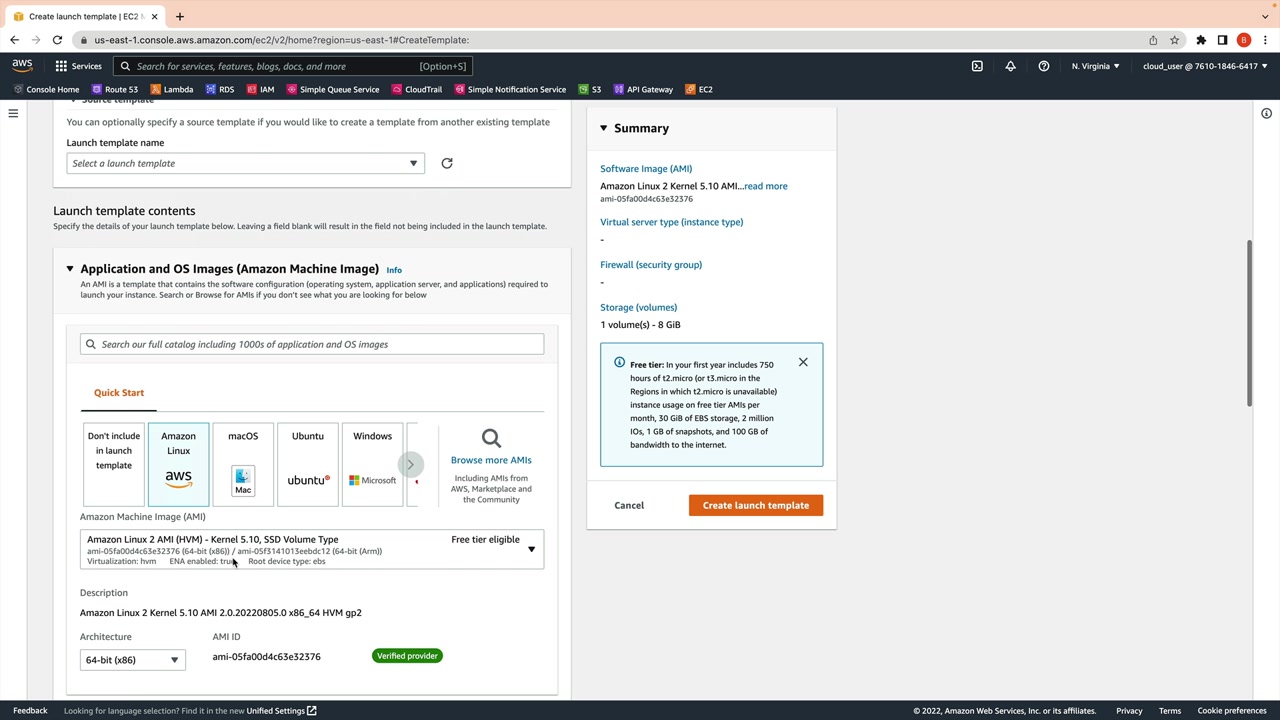
Task: Open the N. Virginia region selector
Action: pyautogui.click(x=1096, y=66)
